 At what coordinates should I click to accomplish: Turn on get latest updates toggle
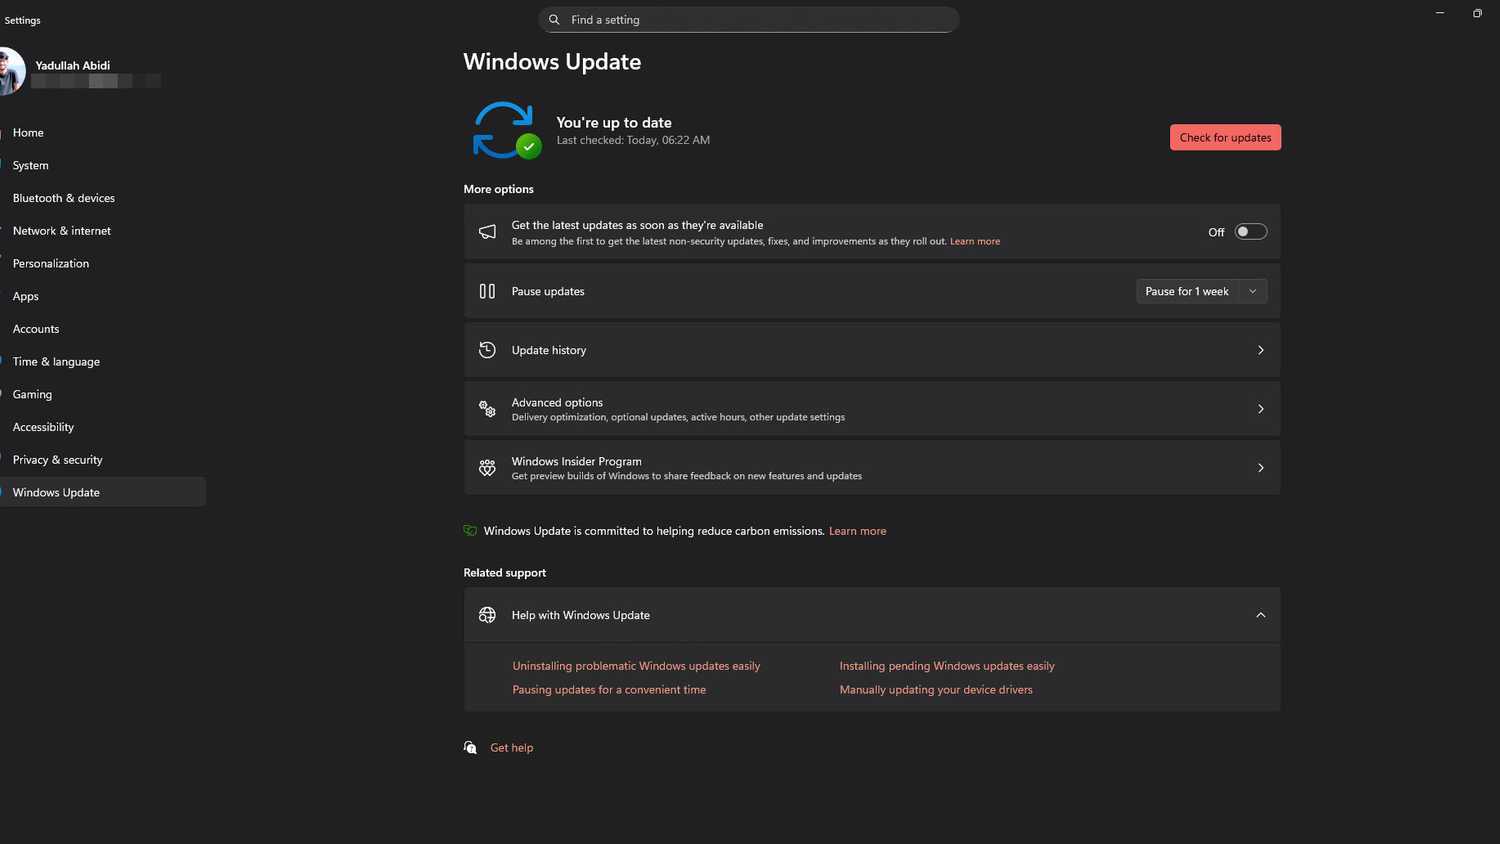coord(1250,232)
